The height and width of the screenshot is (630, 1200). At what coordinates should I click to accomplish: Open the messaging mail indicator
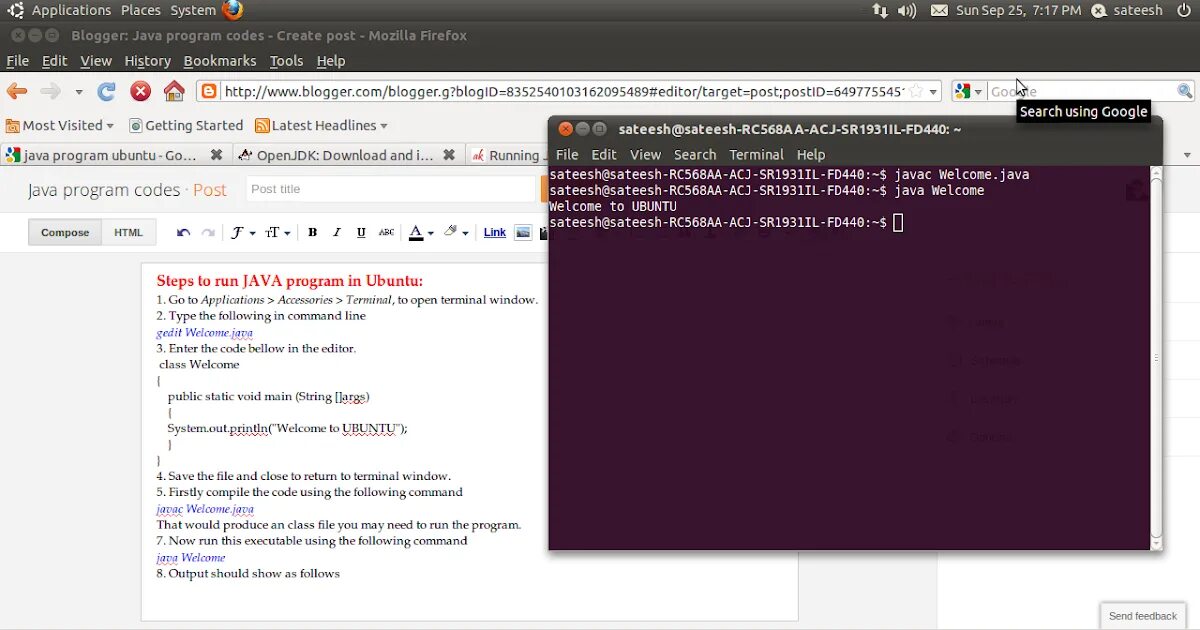[x=939, y=10]
